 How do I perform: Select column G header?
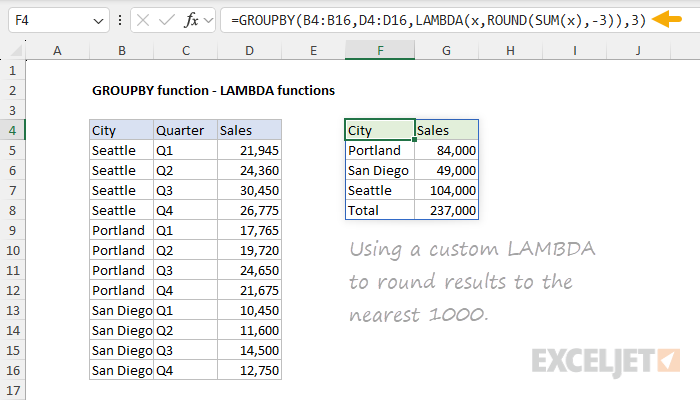[446, 50]
